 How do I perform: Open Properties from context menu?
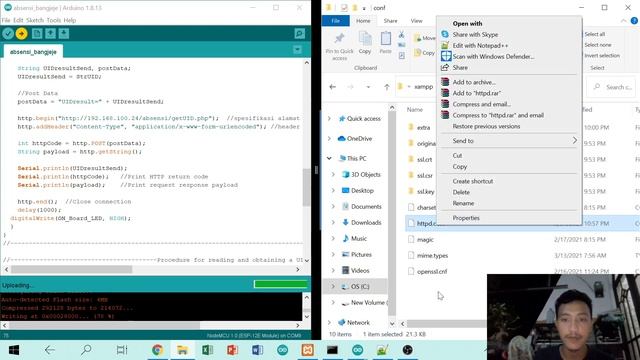[466, 218]
